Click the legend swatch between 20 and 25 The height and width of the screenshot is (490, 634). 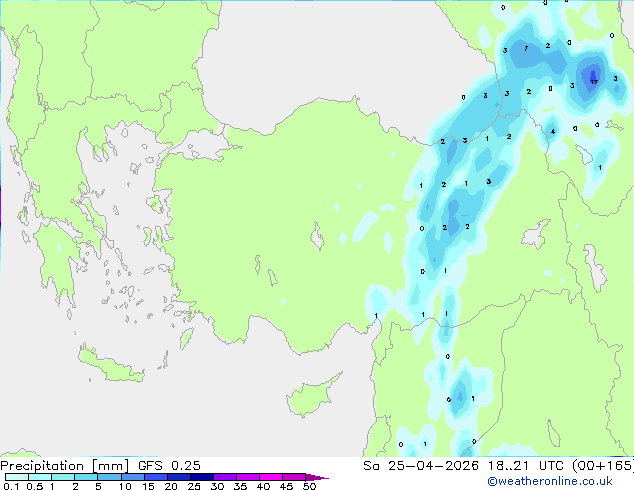click(x=178, y=477)
